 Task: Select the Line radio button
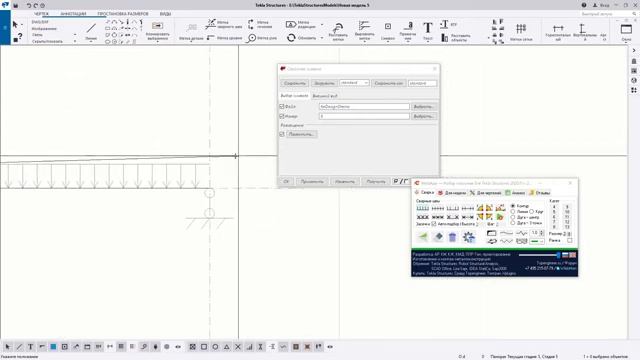[513, 212]
